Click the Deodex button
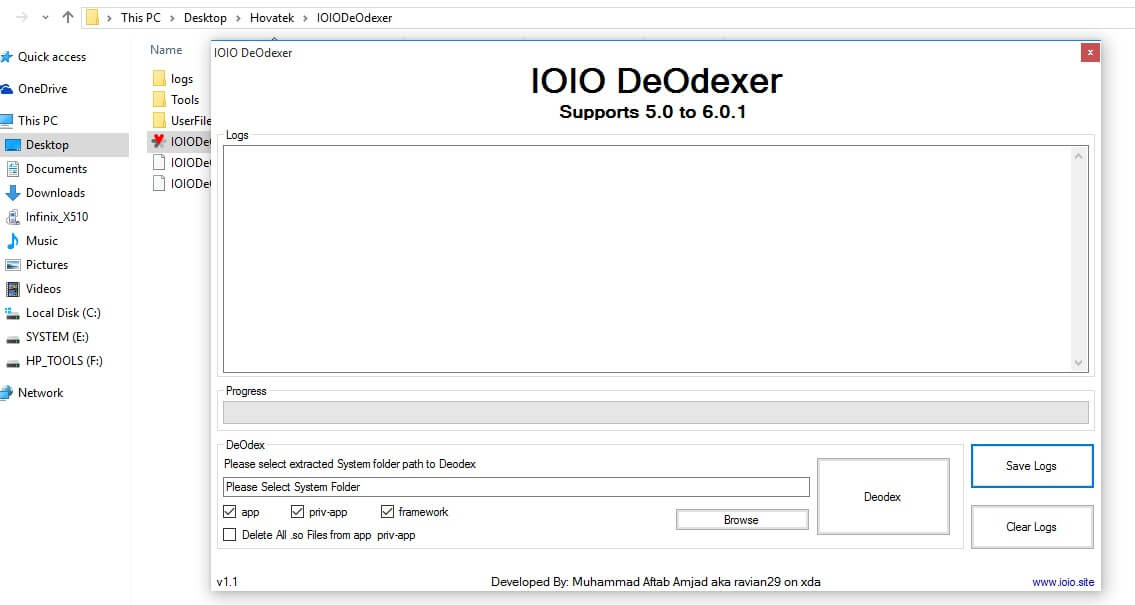 click(x=882, y=497)
